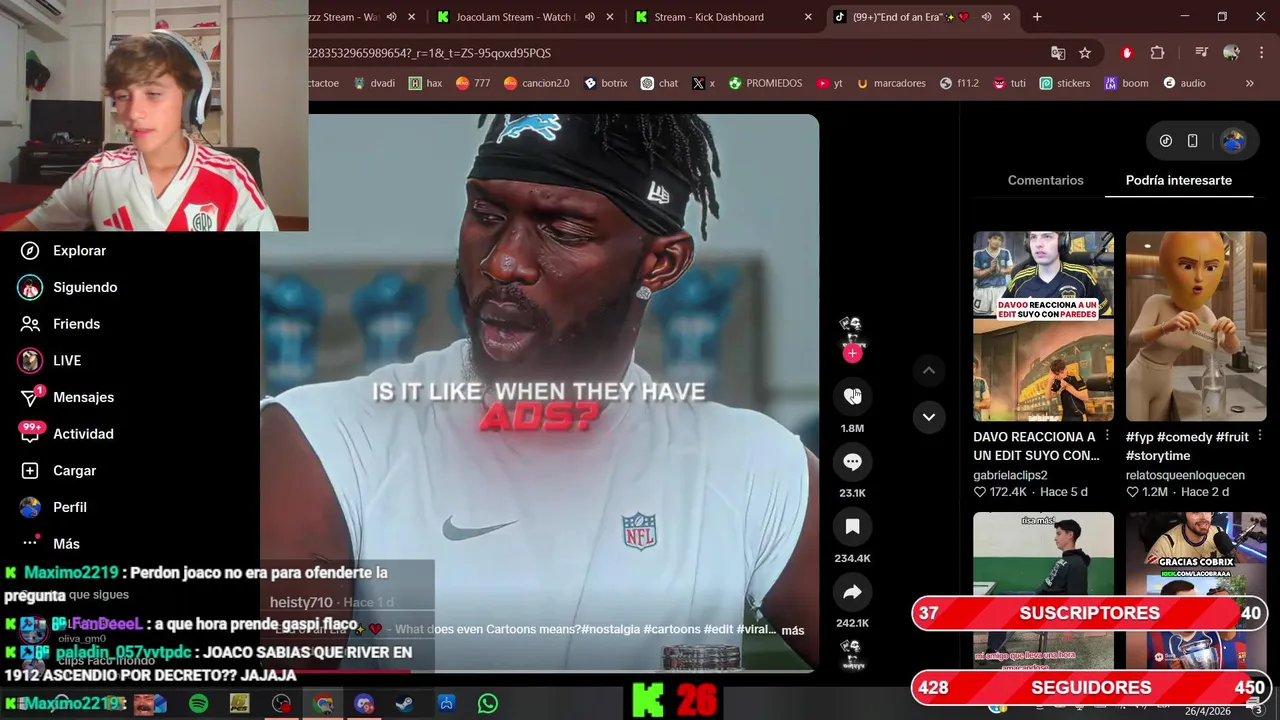
Task: Switch to JoacoLam Stream browser tab
Action: coord(515,17)
